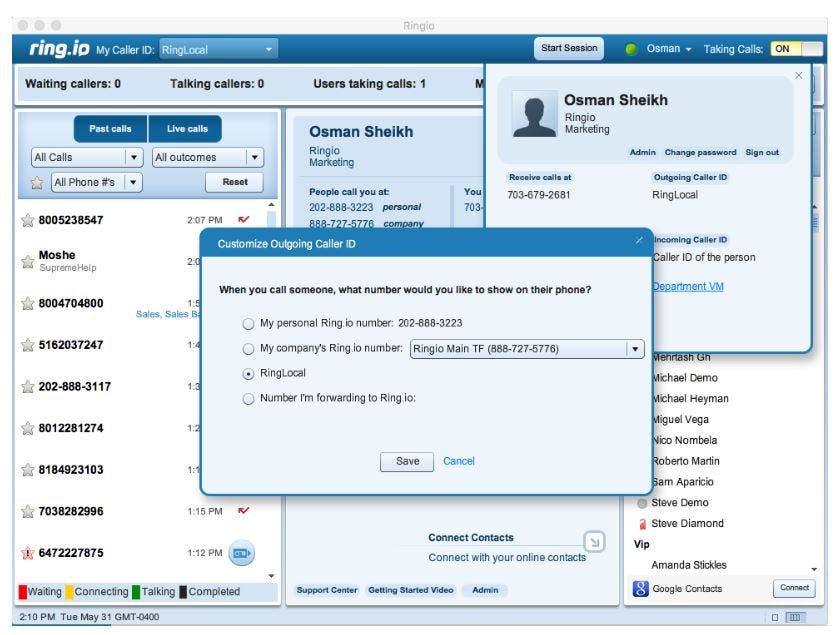
Task: Open the All Calls filter dropdown
Action: pos(87,157)
